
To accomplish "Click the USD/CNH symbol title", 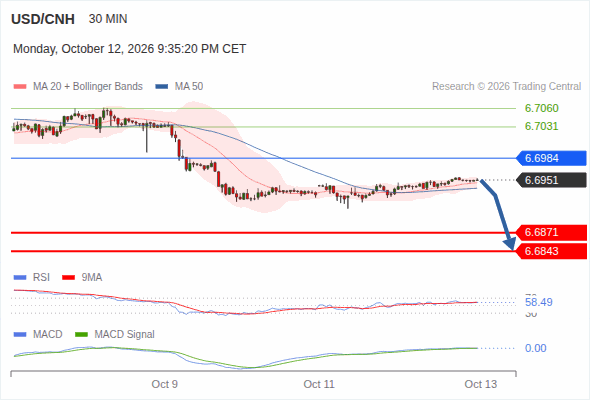I will (43, 19).
